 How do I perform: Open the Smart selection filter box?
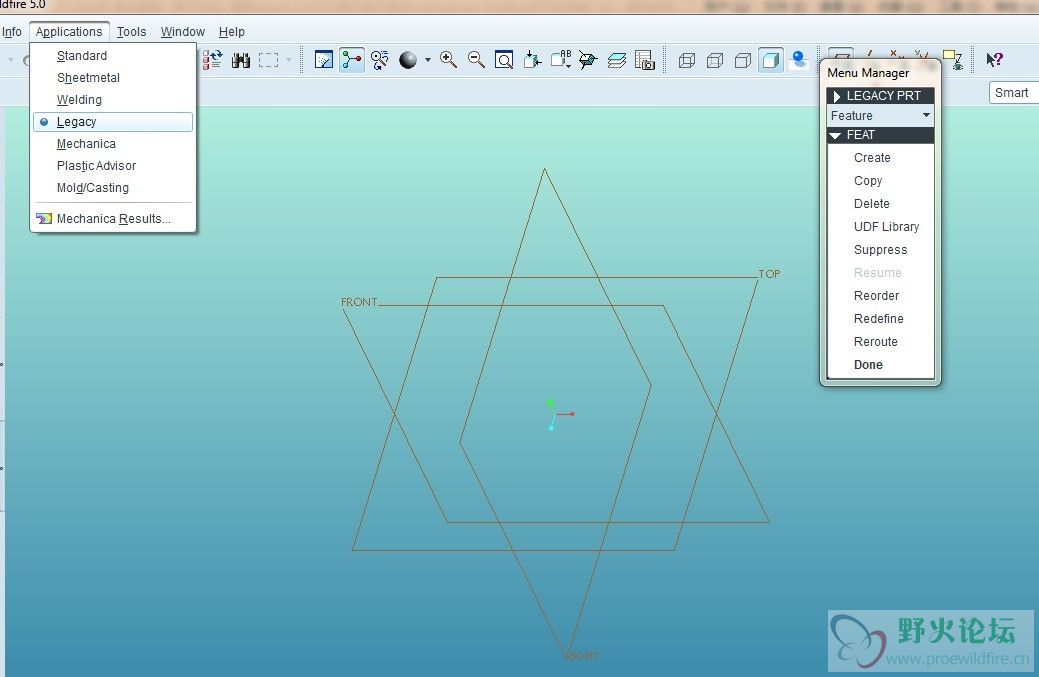pos(1014,93)
